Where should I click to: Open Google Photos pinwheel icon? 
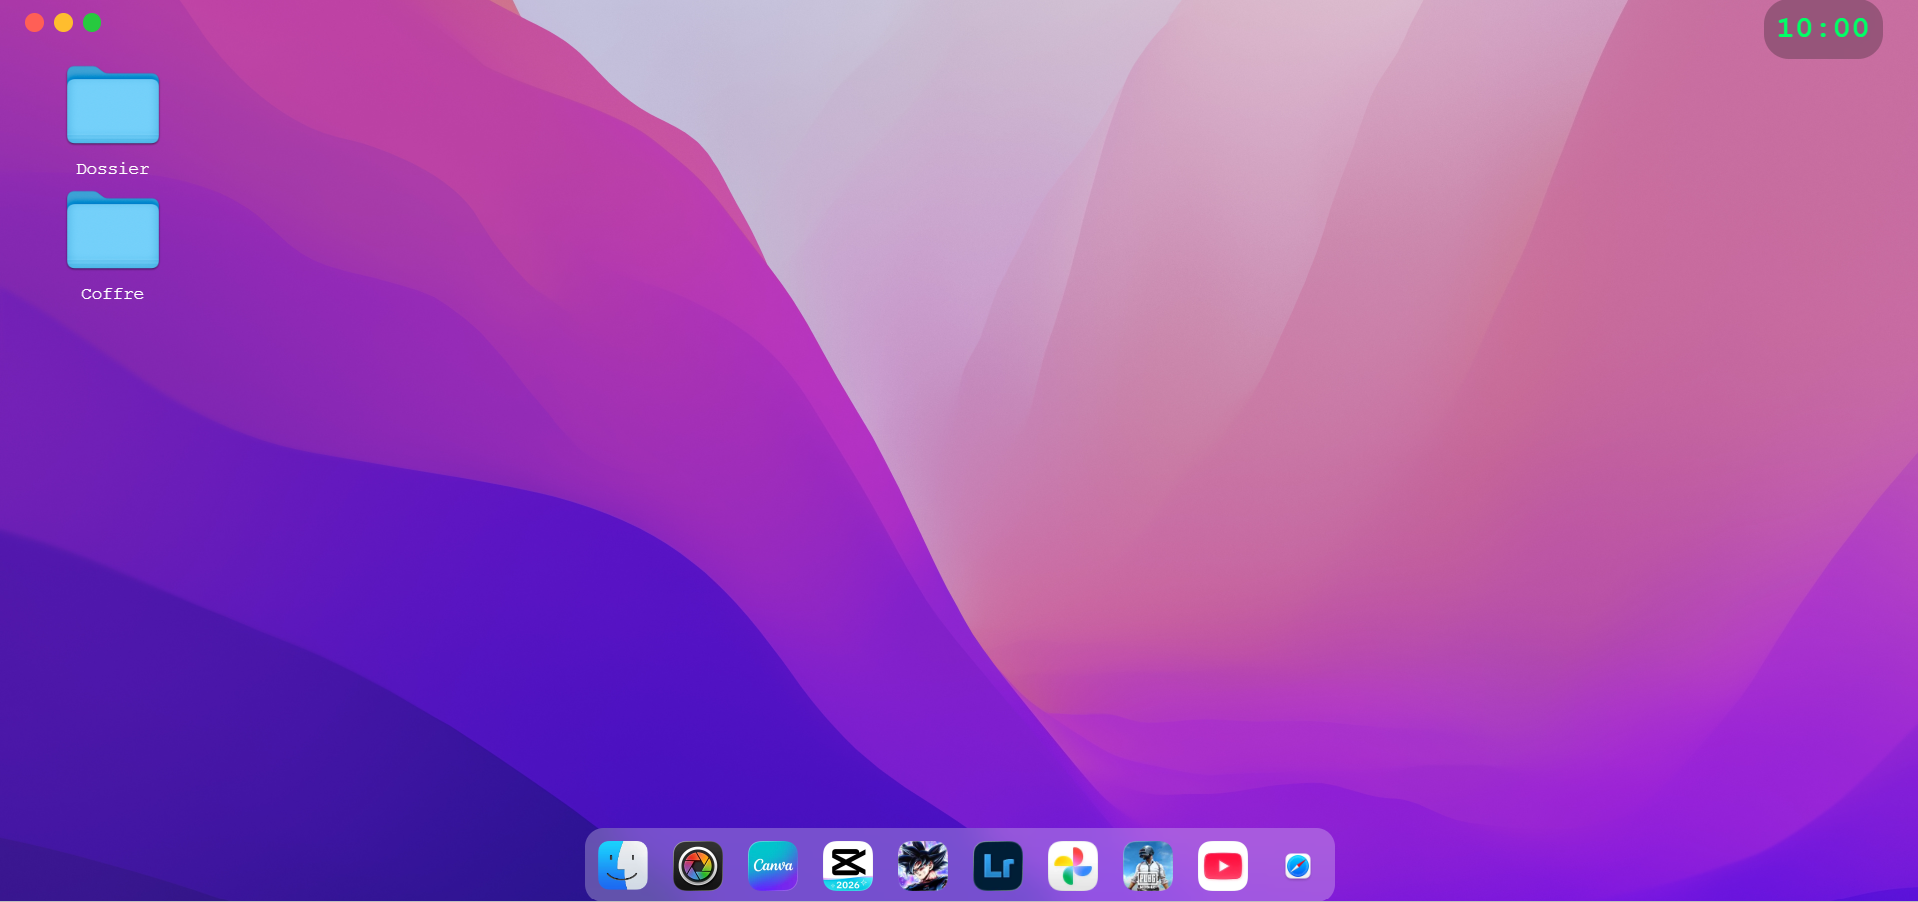[1072, 865]
